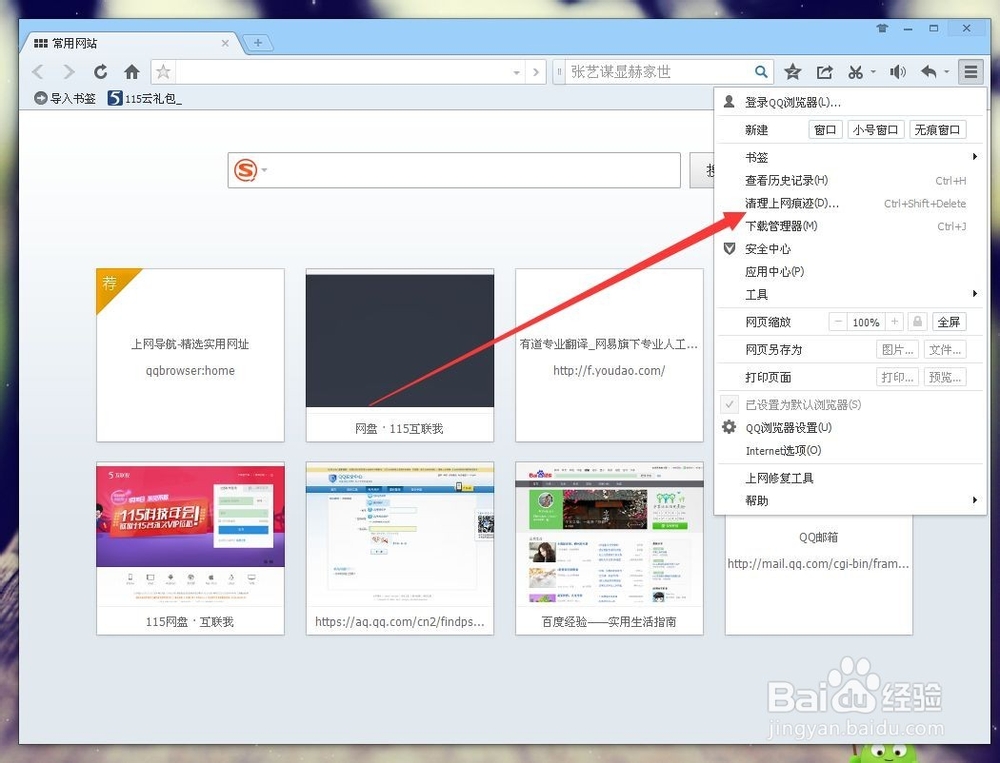Open a new tab with plus button
This screenshot has height=763, width=1000.
tap(258, 43)
